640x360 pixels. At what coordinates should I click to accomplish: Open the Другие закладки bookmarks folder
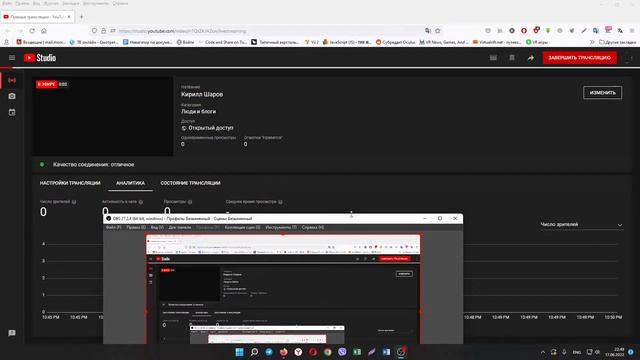(617, 42)
